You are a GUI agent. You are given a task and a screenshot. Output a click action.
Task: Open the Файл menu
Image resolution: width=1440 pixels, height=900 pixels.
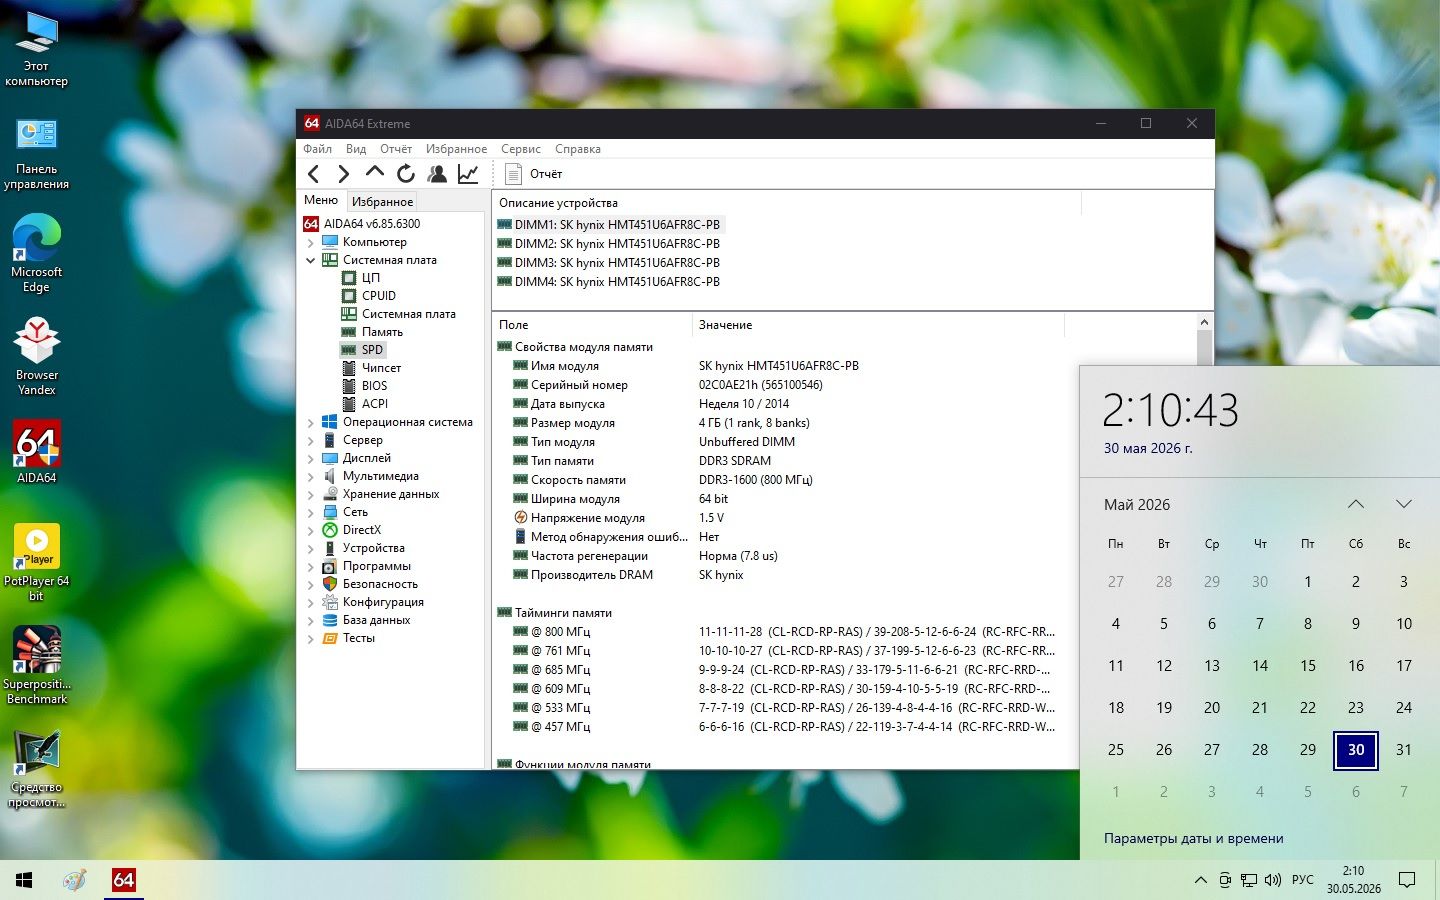(317, 149)
